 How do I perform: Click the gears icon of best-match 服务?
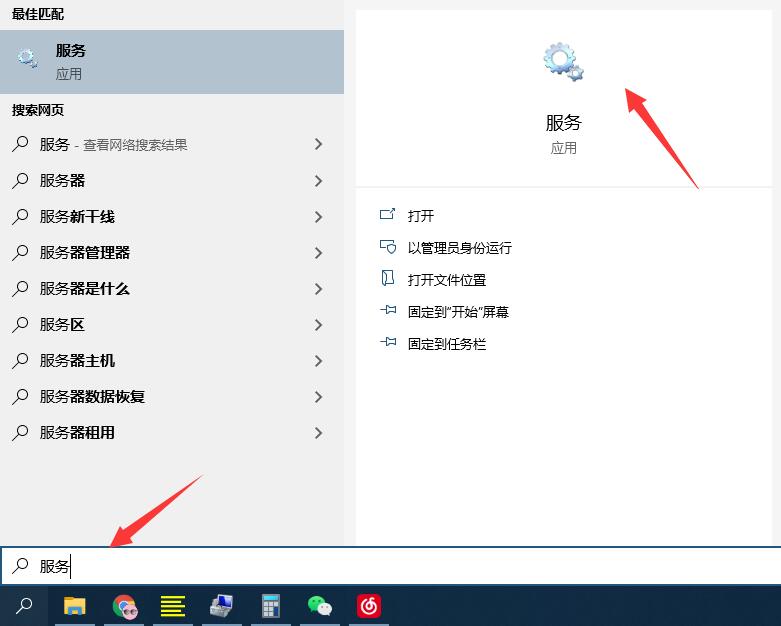27,59
